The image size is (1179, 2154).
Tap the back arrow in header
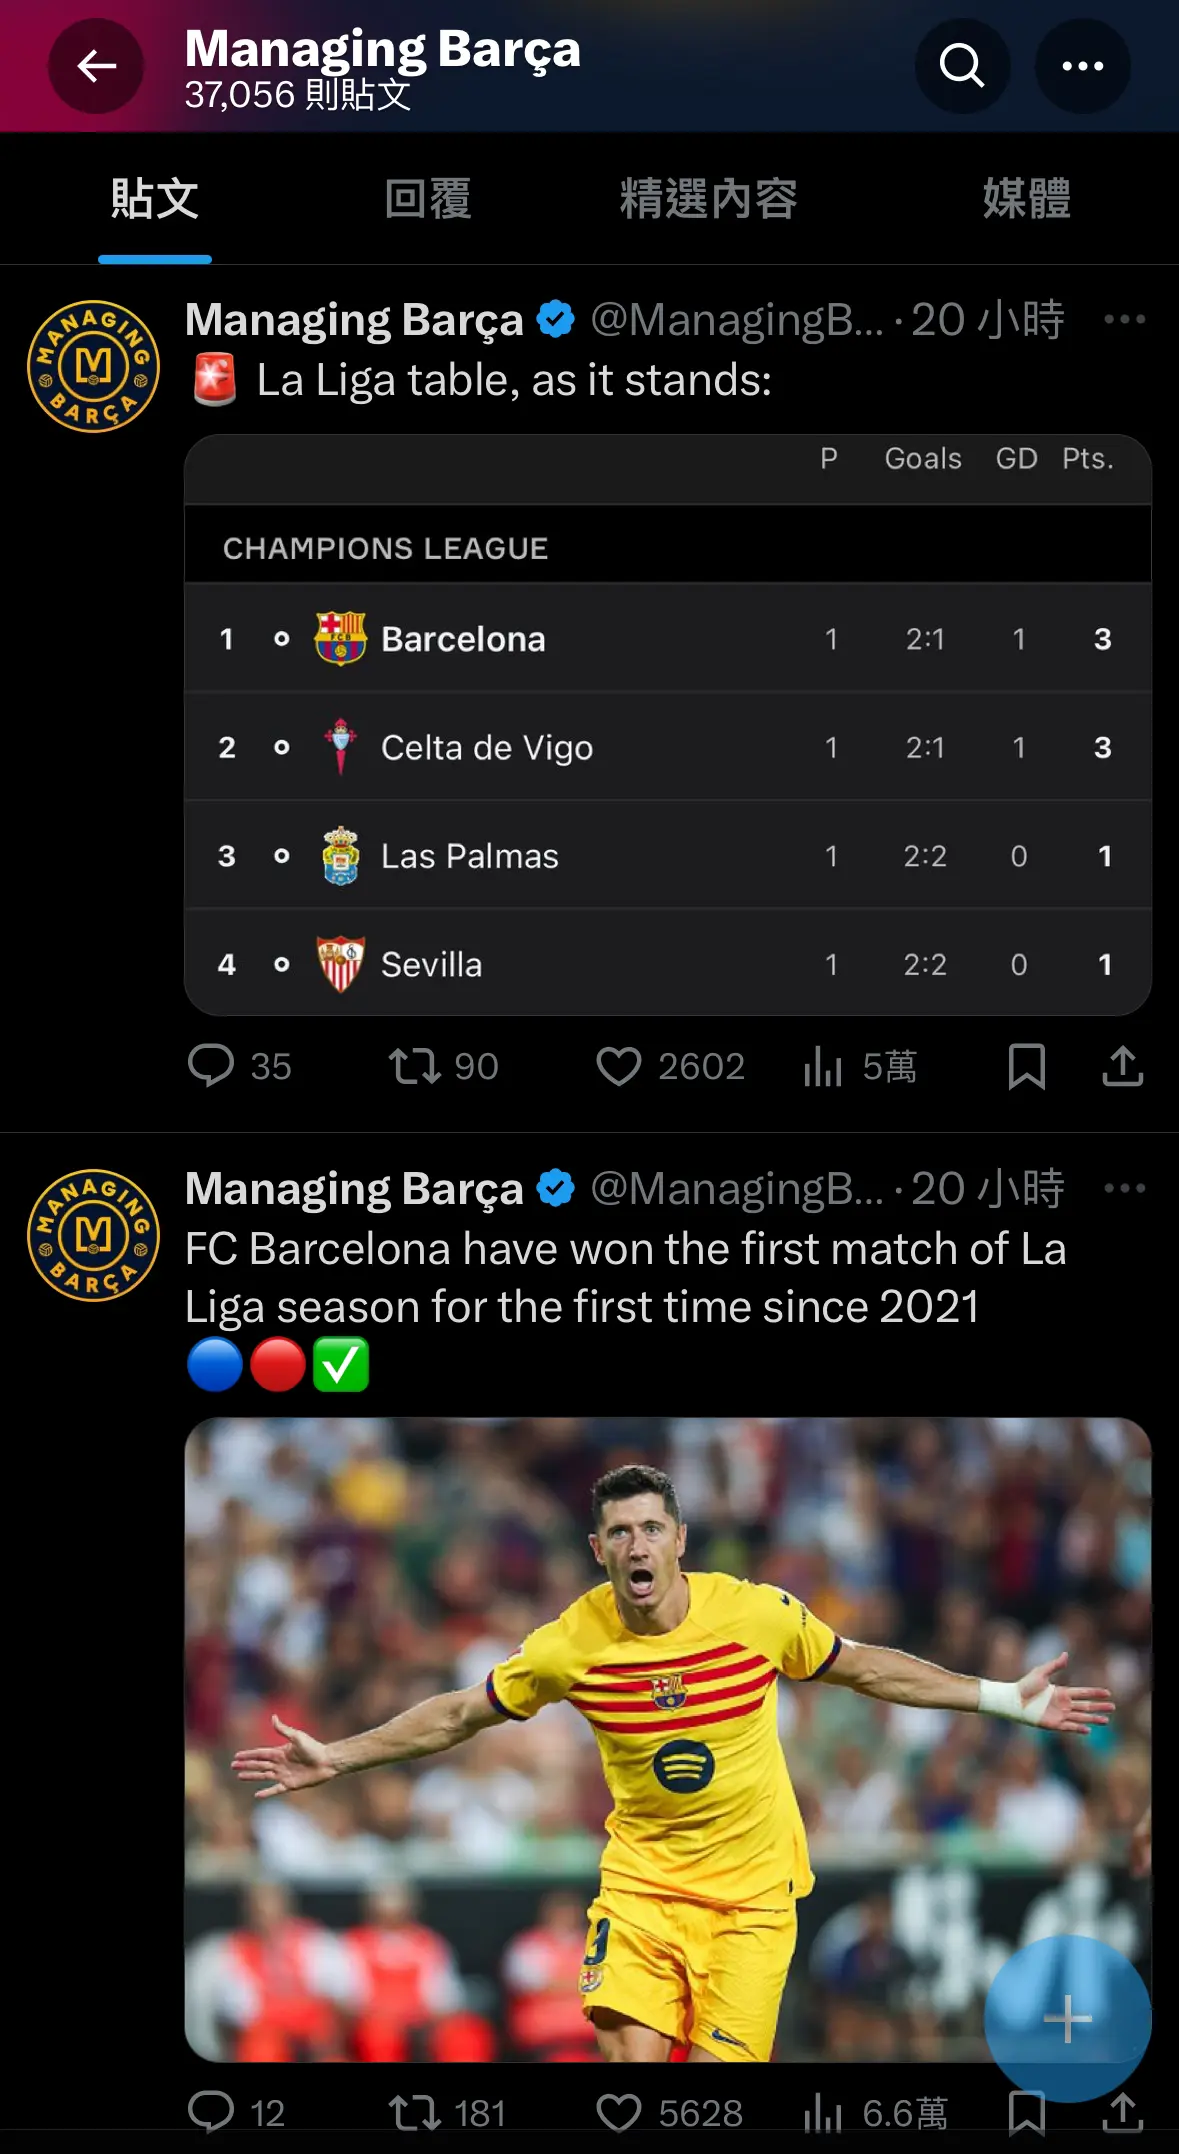point(96,67)
